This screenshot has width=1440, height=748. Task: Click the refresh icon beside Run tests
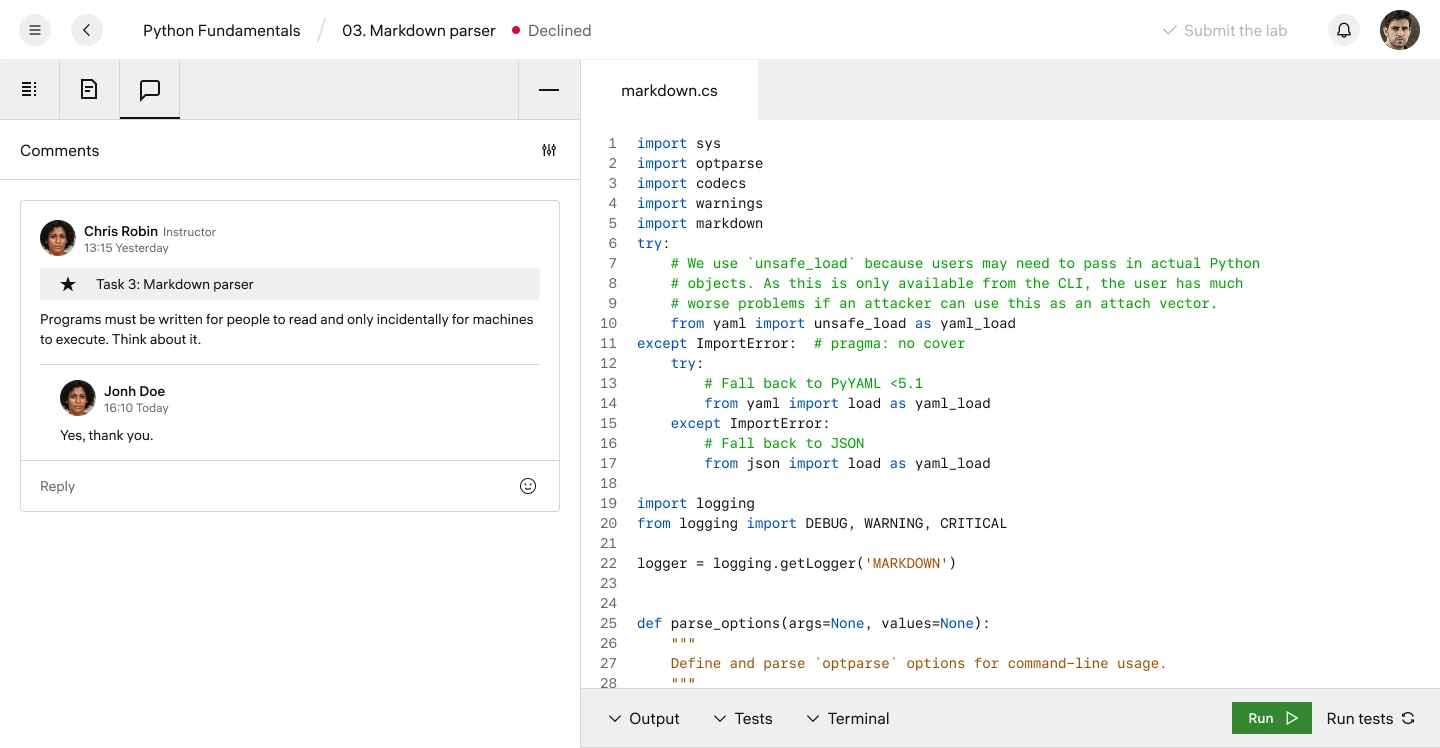click(x=1408, y=718)
